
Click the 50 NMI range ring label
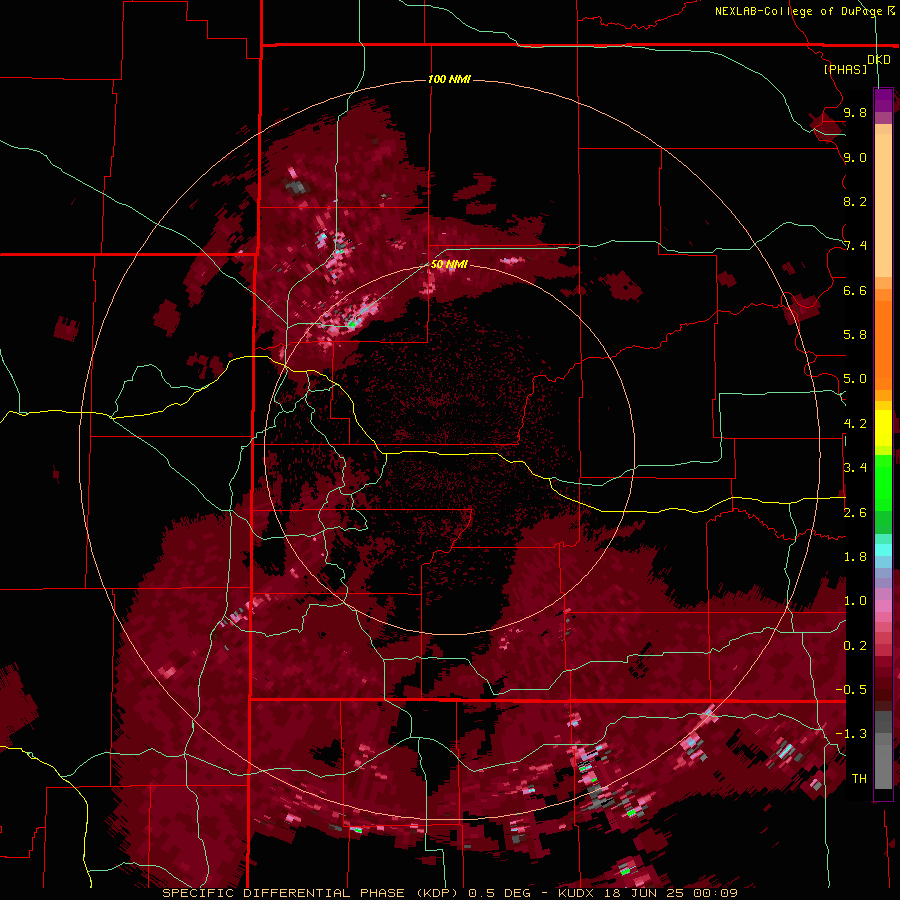[449, 264]
